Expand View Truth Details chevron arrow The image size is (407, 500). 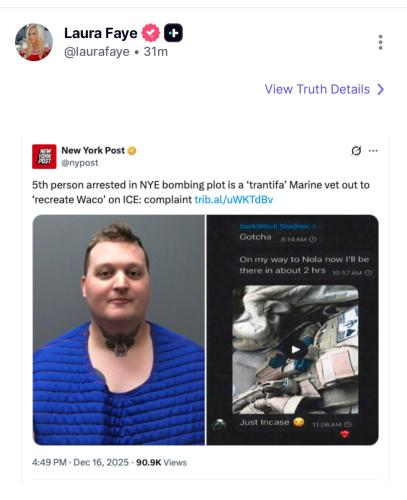point(380,89)
